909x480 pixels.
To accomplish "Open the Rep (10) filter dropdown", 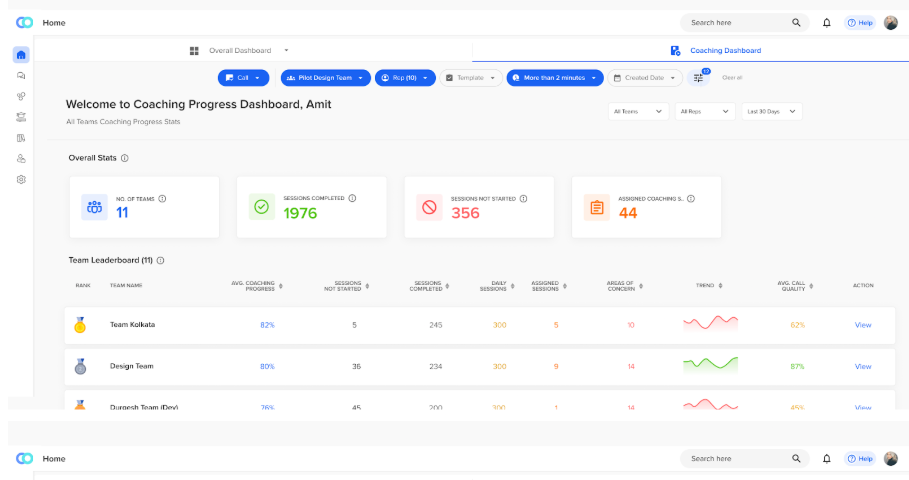I will (405, 78).
